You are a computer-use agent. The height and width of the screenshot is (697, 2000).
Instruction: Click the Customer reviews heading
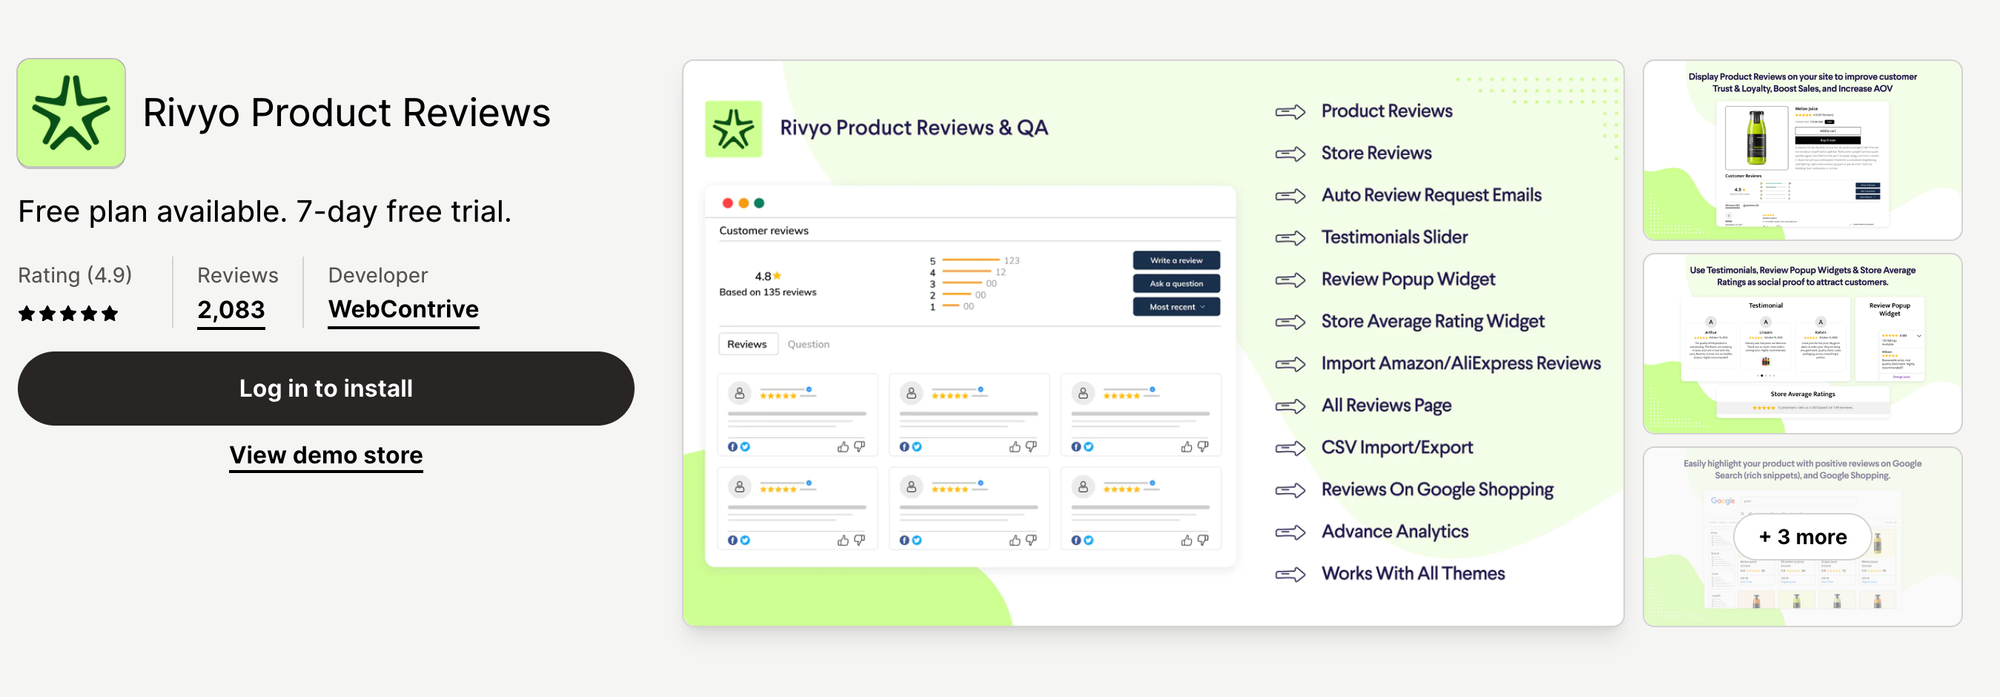(x=764, y=230)
